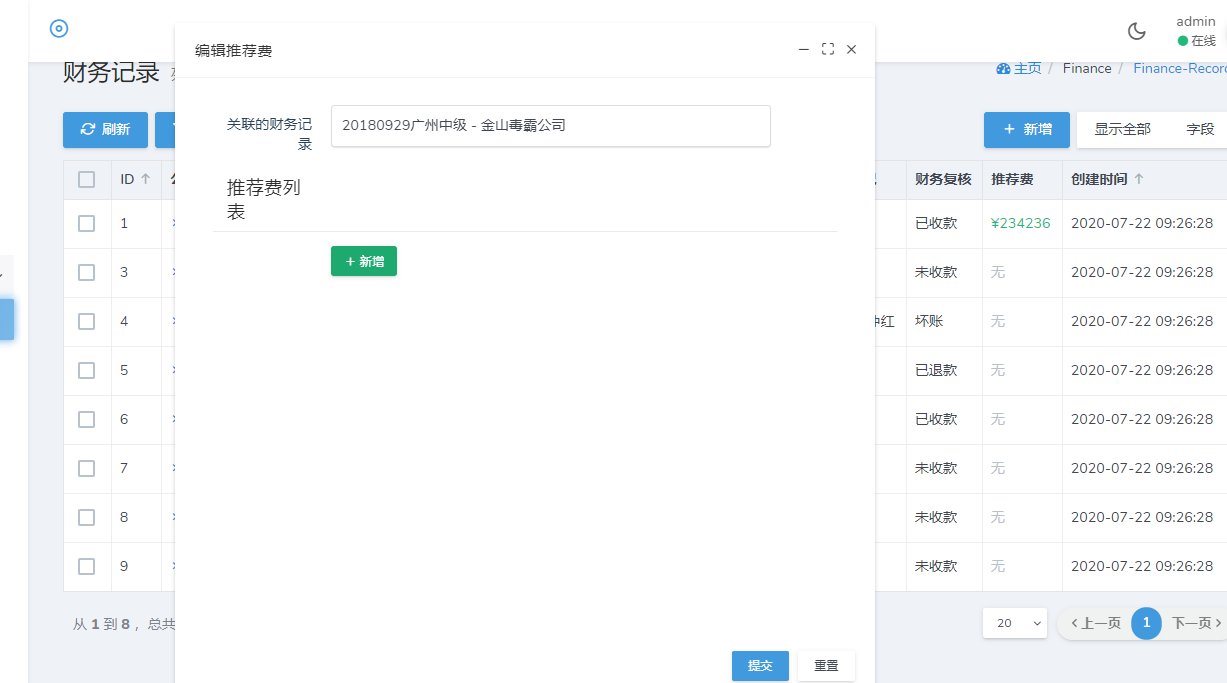
Task: Click Finance-Record breadcrumb item
Action: pyautogui.click(x=1180, y=69)
